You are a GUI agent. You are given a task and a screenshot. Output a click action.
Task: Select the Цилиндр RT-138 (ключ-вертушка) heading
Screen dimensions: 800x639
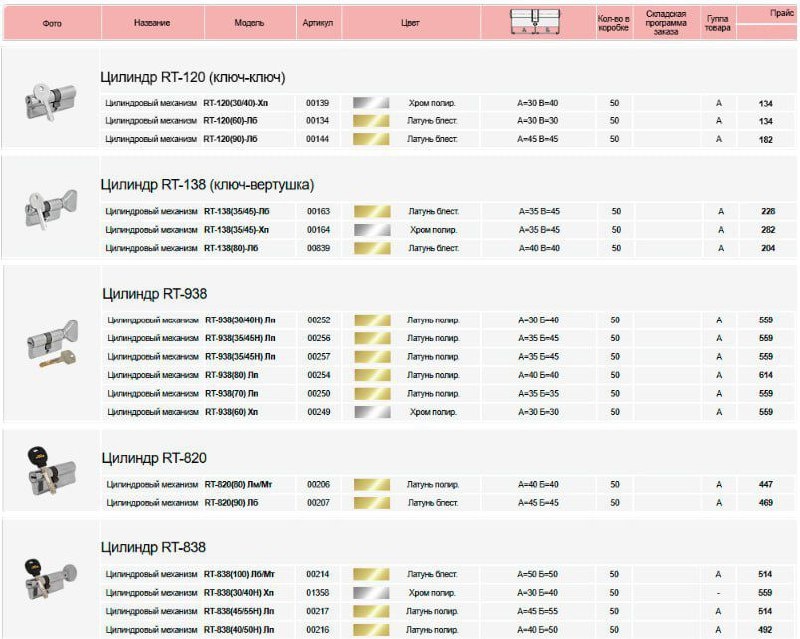coord(207,184)
